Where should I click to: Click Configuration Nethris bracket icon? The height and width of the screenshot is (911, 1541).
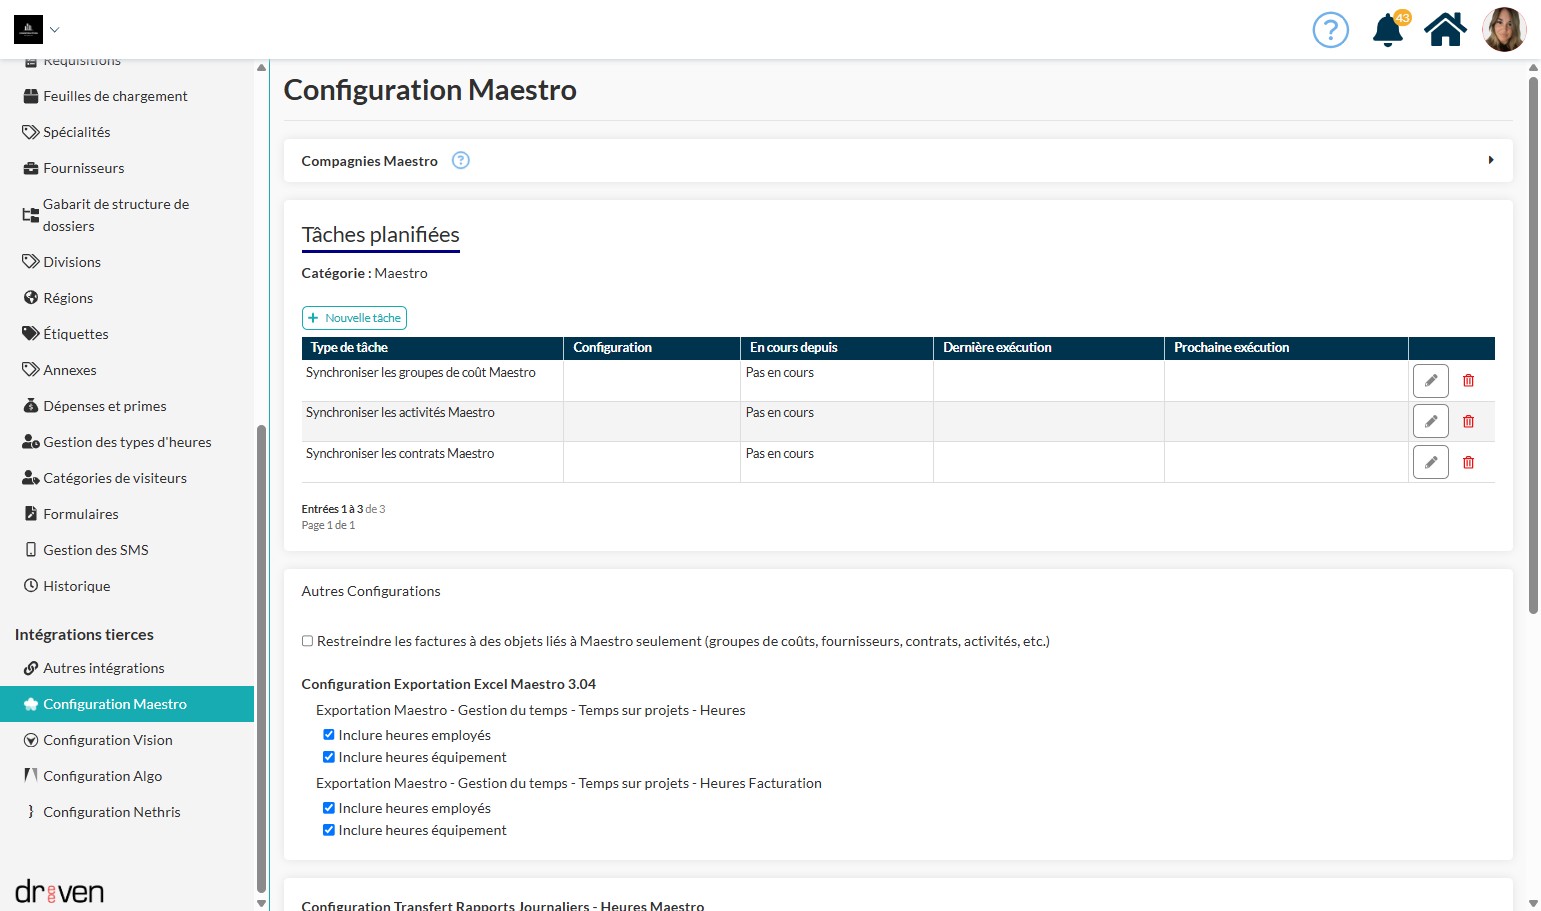[31, 812]
